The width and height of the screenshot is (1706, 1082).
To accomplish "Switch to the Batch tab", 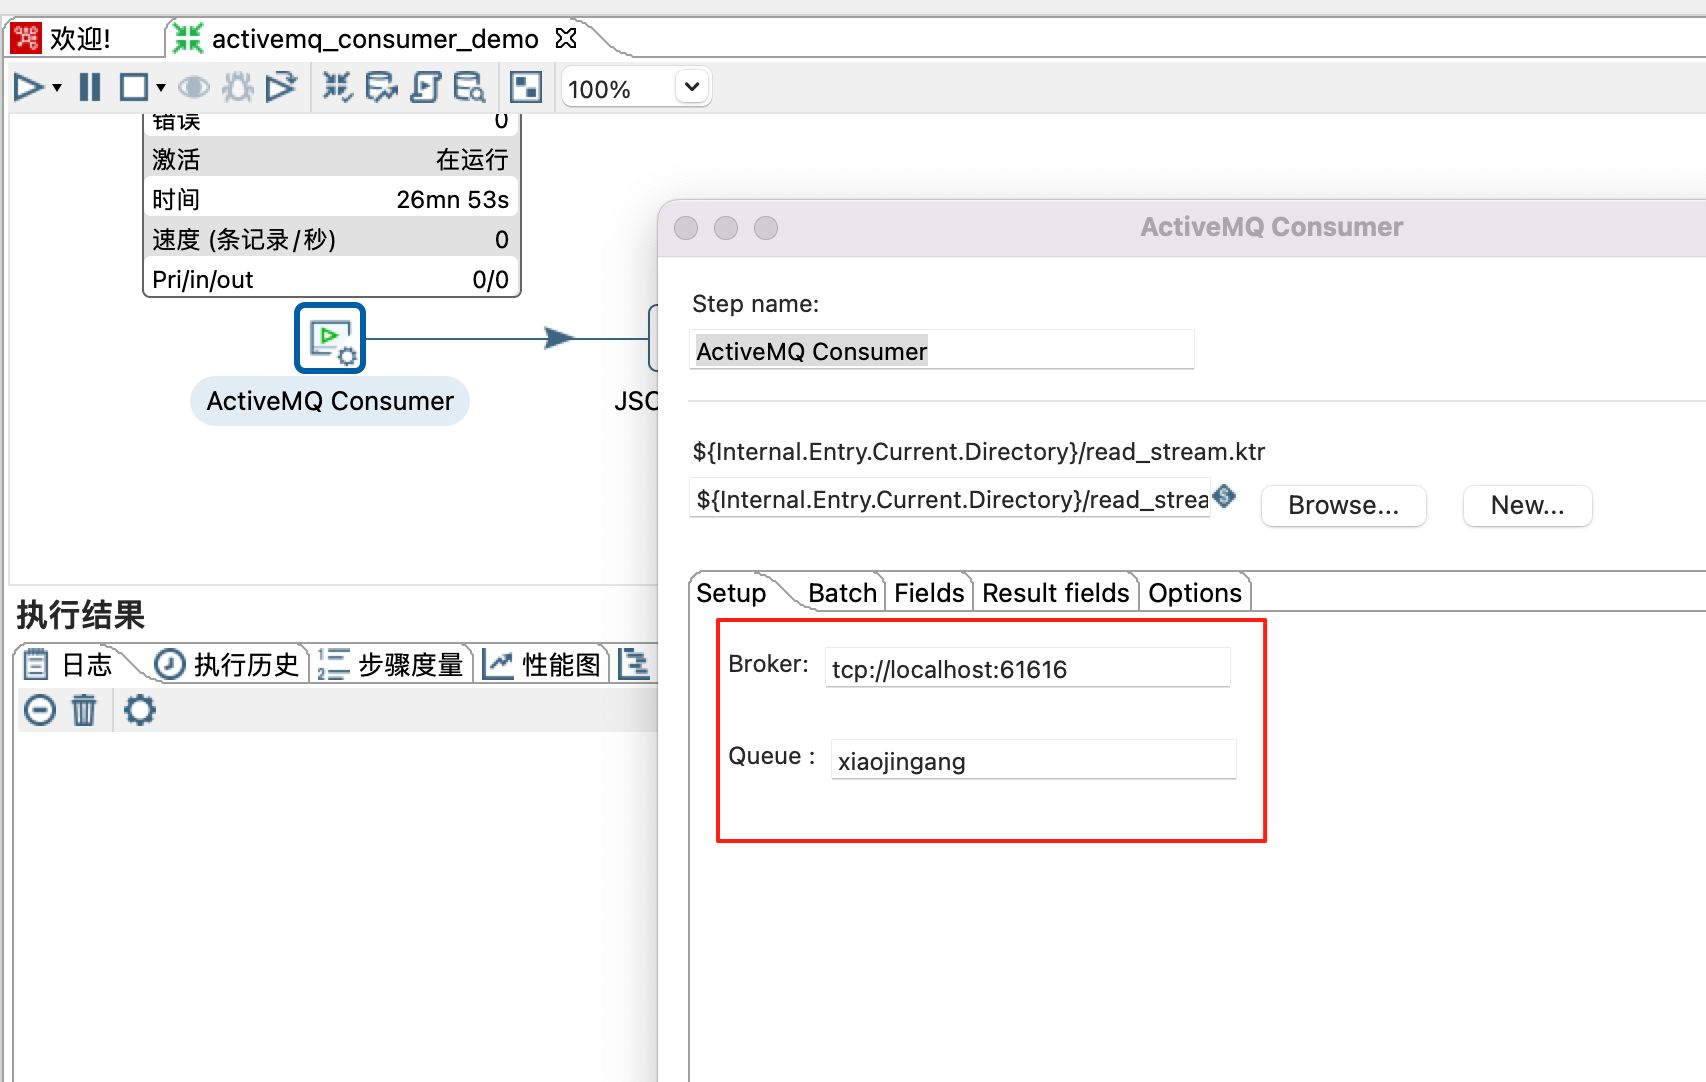I will click(842, 593).
